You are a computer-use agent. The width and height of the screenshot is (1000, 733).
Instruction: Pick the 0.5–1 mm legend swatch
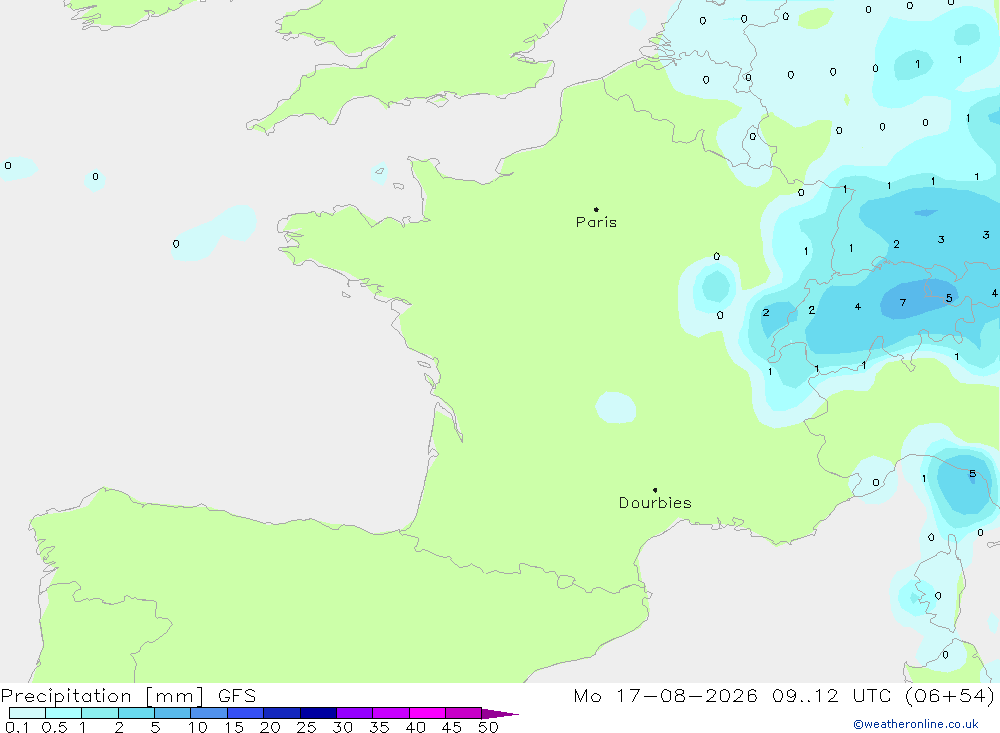[x=64, y=713]
